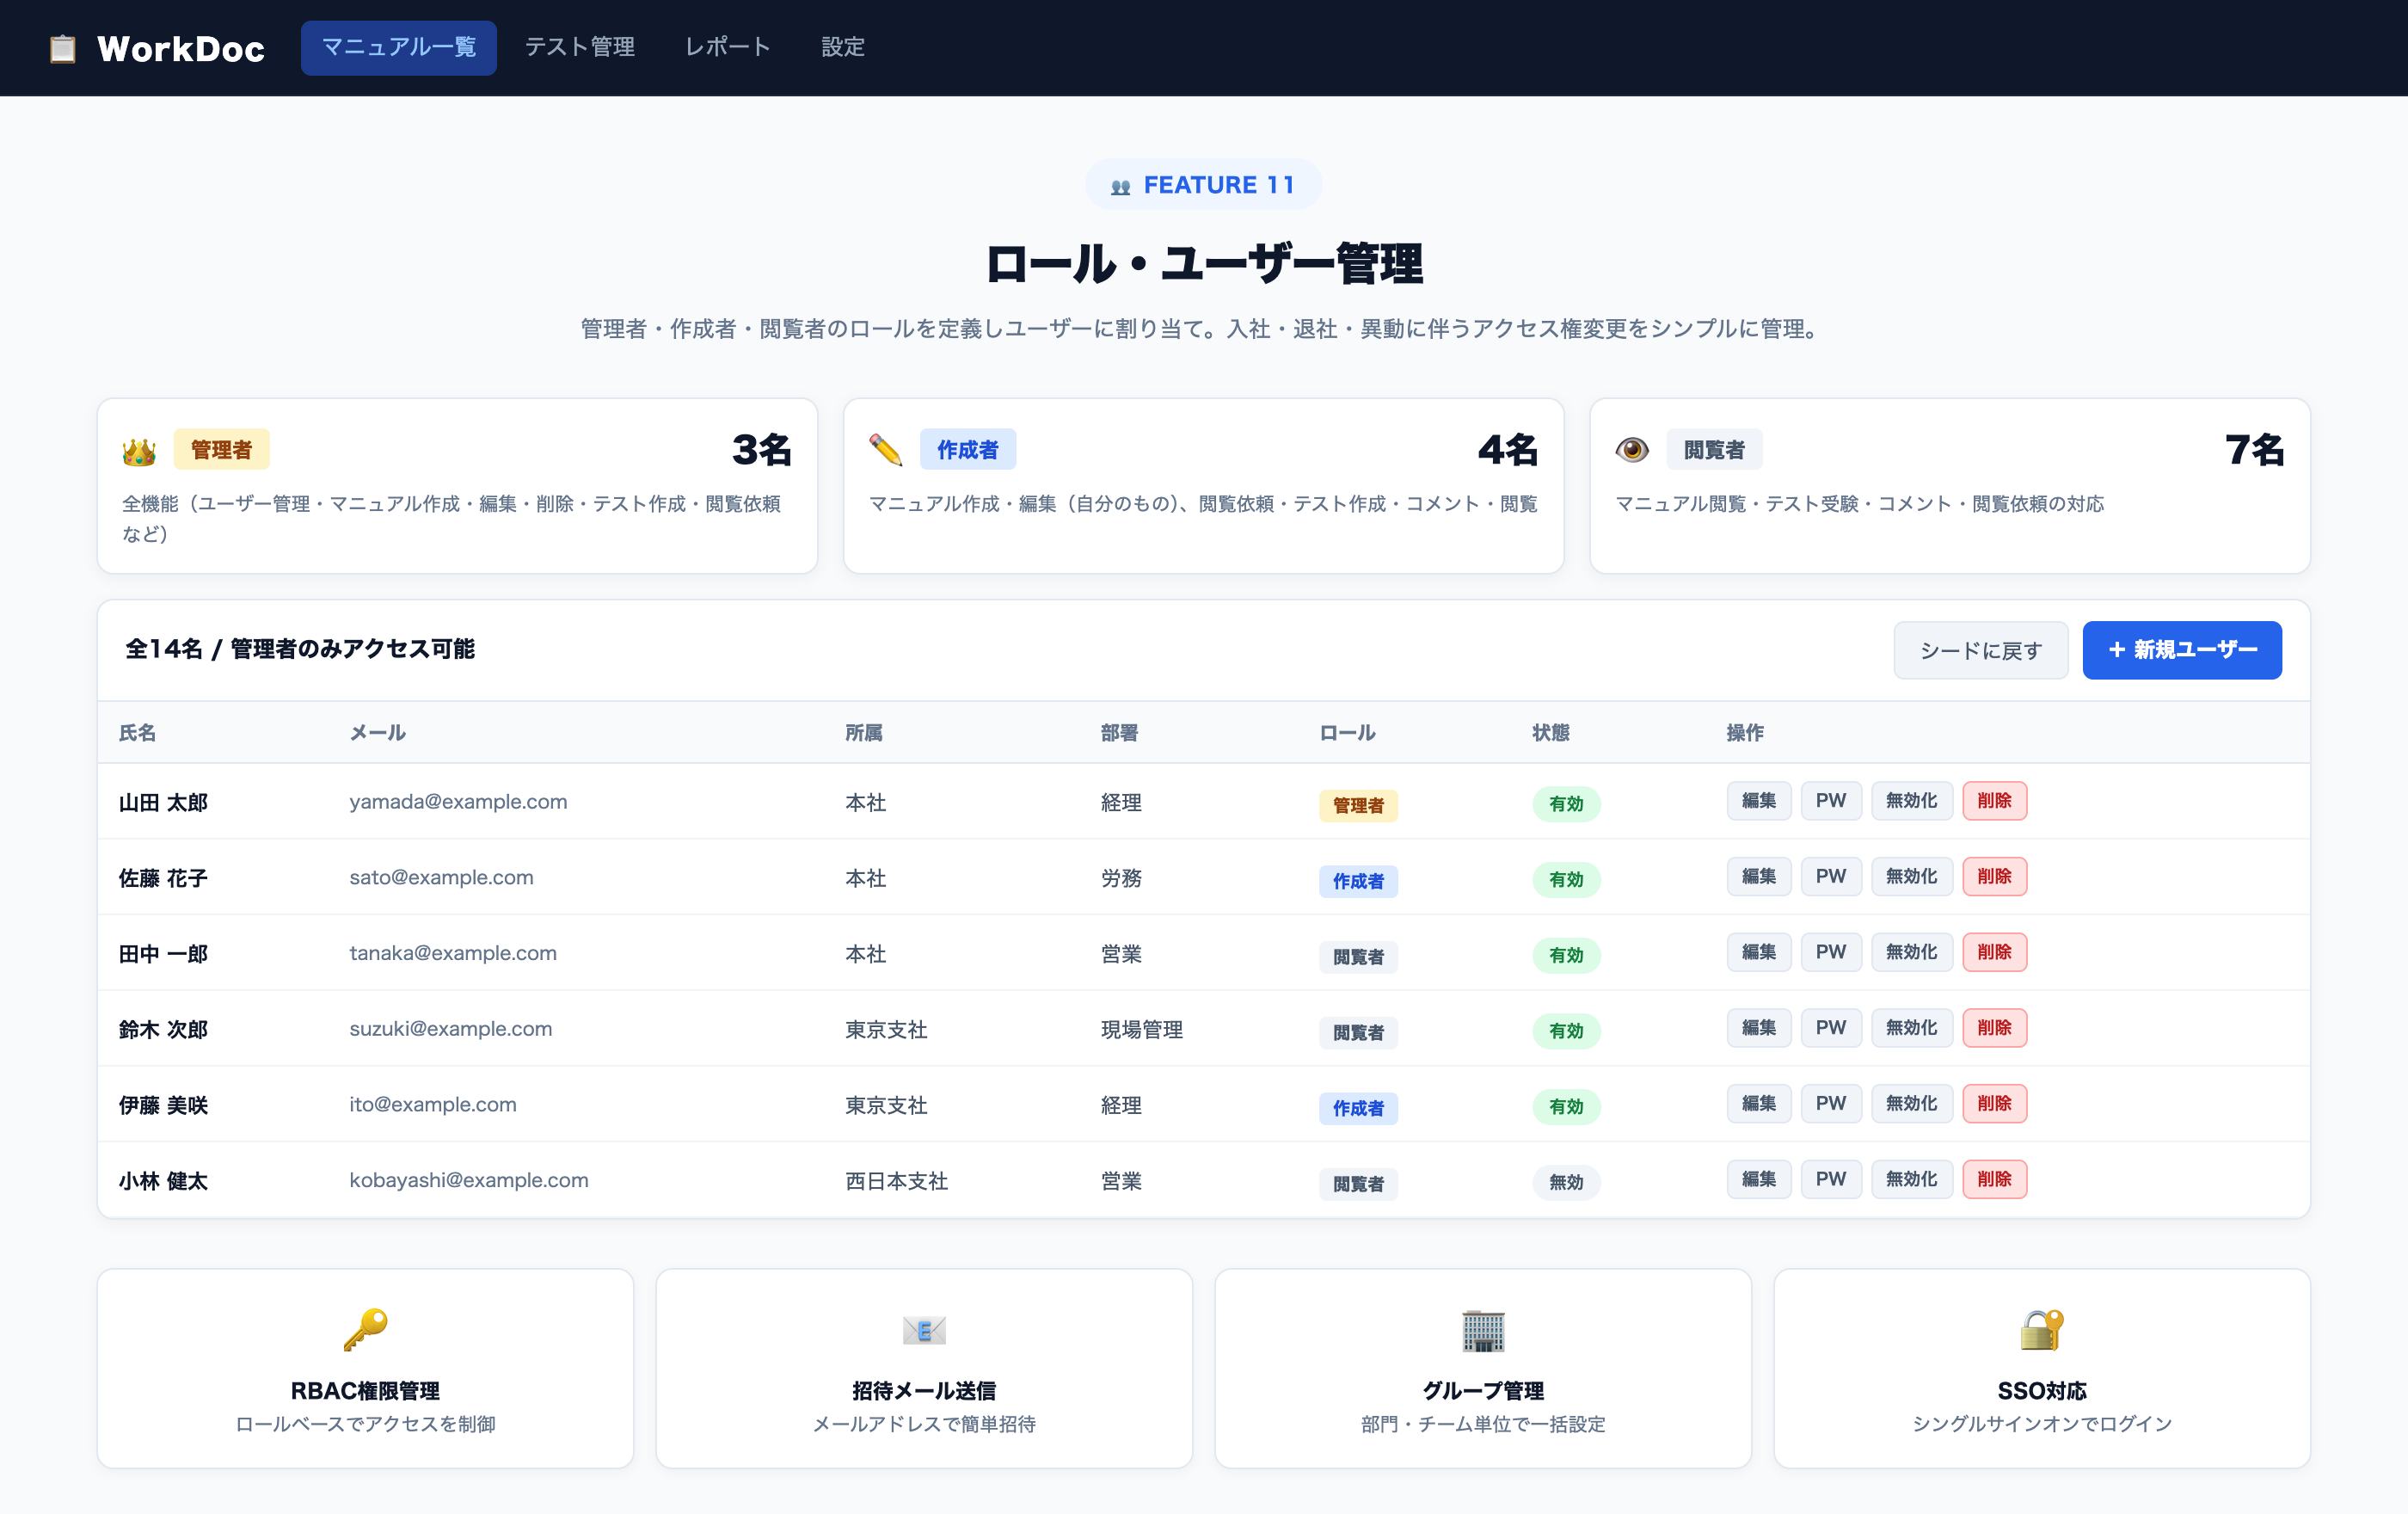Click 編集 for 伊藤 美咲

pyautogui.click(x=1758, y=1104)
